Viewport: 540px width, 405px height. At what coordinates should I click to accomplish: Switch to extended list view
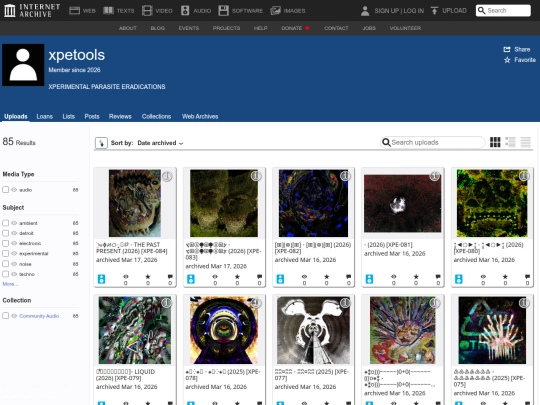[510, 142]
